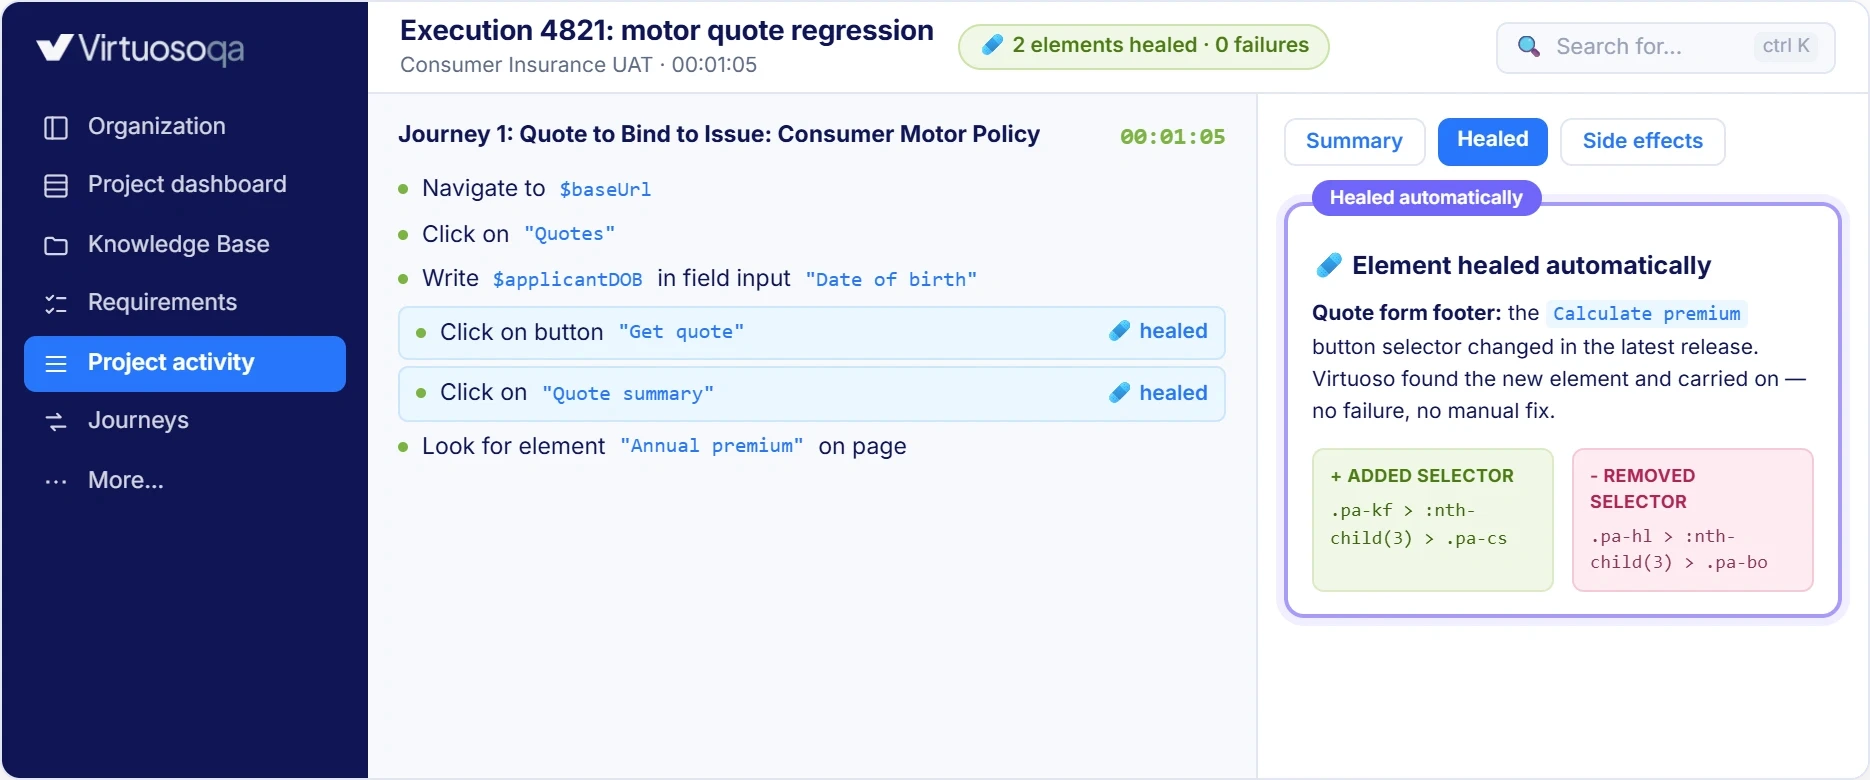Click "healed" label on Quote summary step
This screenshot has width=1870, height=780.
tap(1173, 393)
